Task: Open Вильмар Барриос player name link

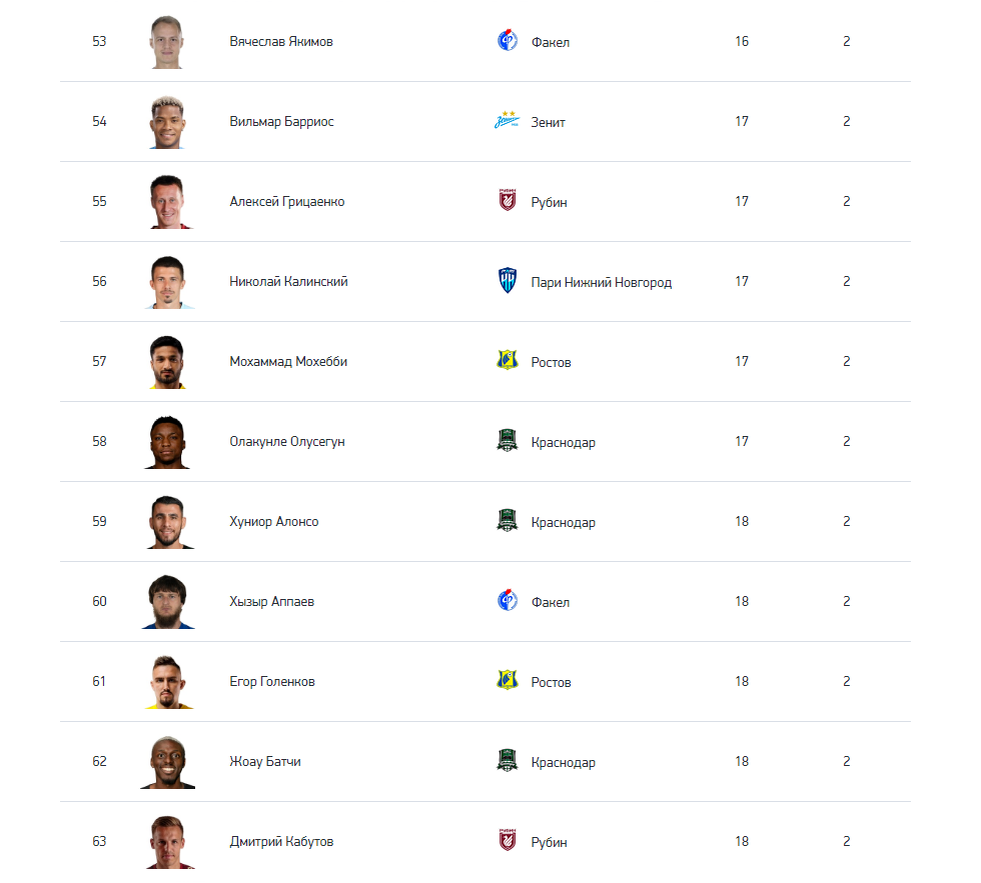Action: click(x=282, y=121)
